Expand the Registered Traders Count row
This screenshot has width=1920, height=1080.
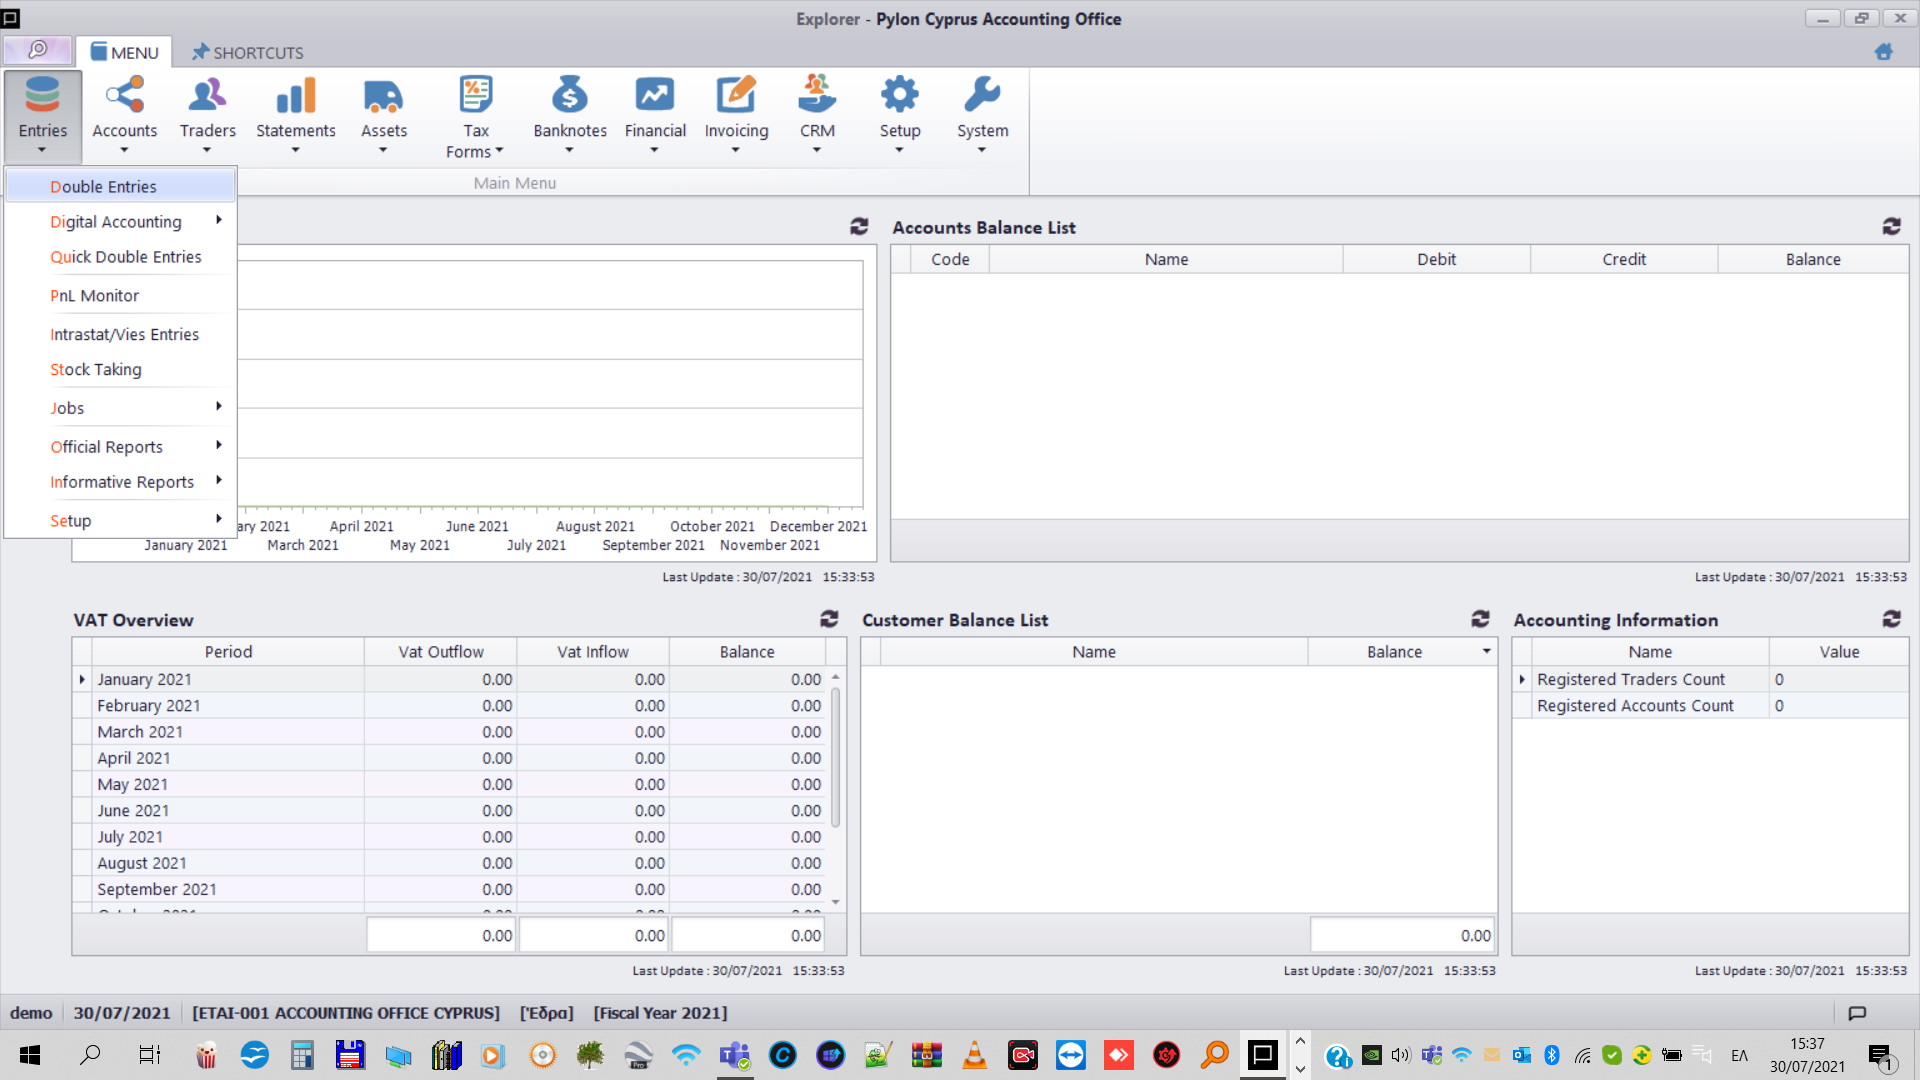[x=1522, y=679]
